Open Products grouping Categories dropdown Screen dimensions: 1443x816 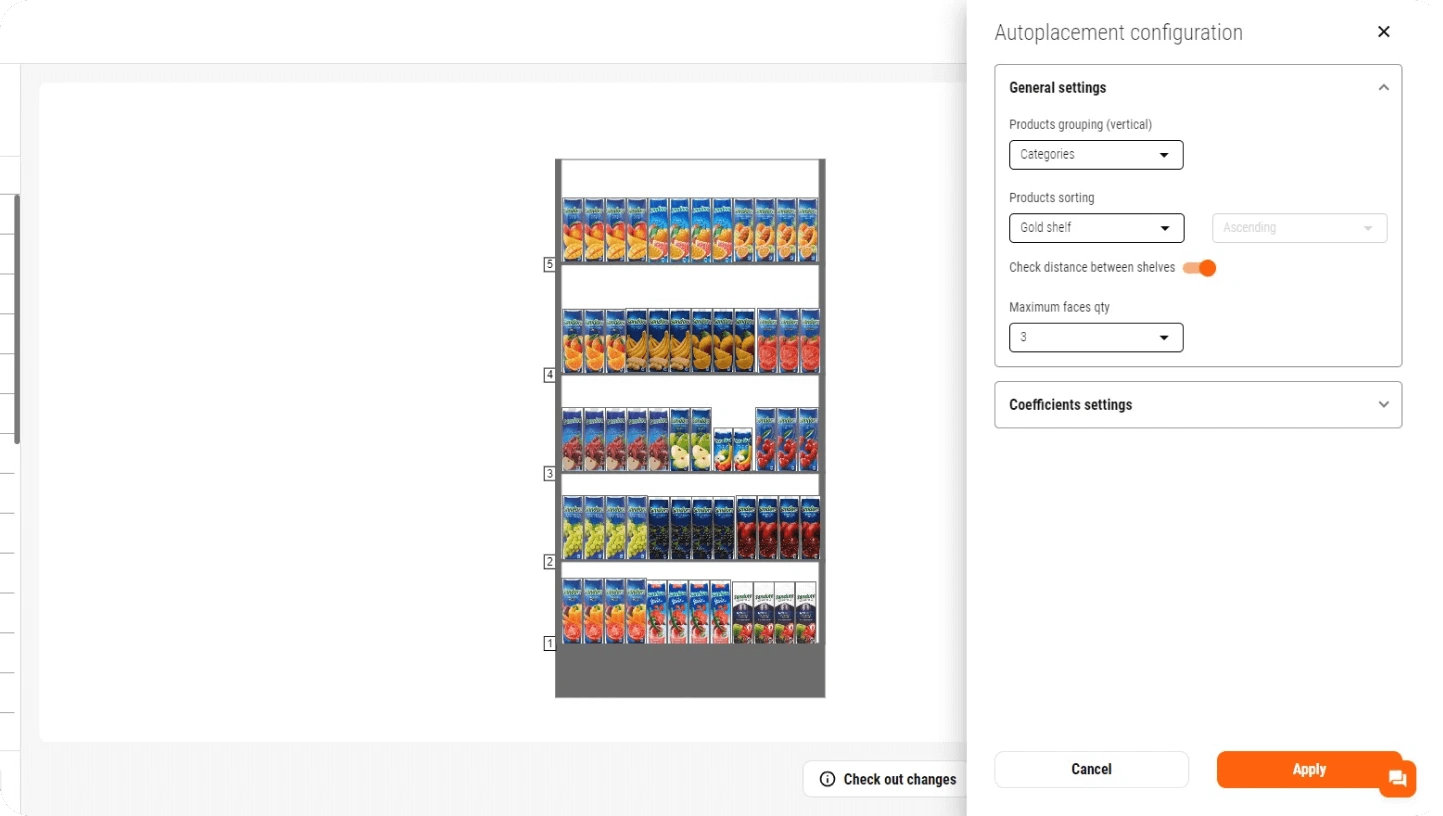click(x=1096, y=155)
